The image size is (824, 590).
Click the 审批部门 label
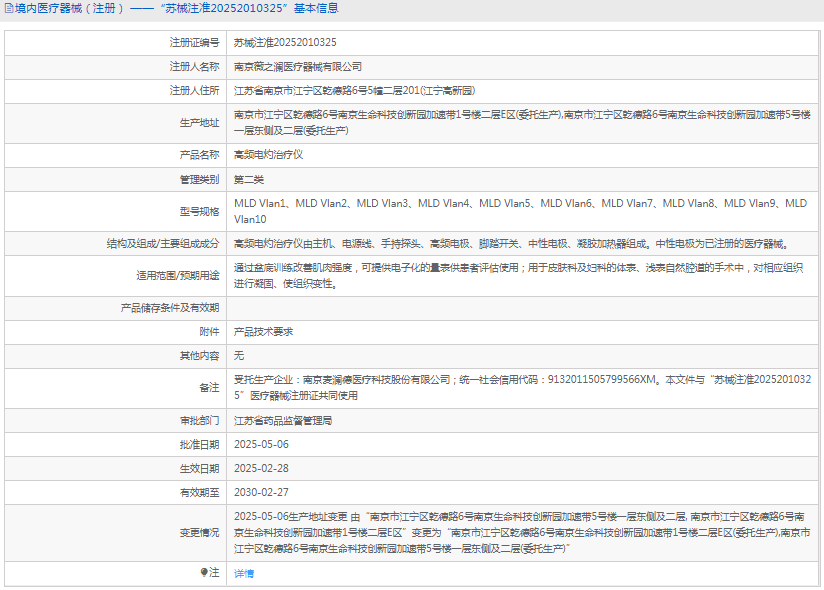200,421
